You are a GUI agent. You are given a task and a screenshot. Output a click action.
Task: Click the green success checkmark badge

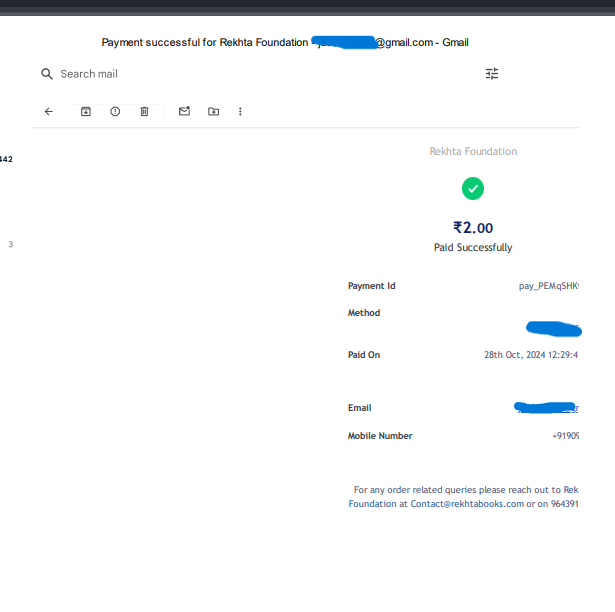(473, 189)
